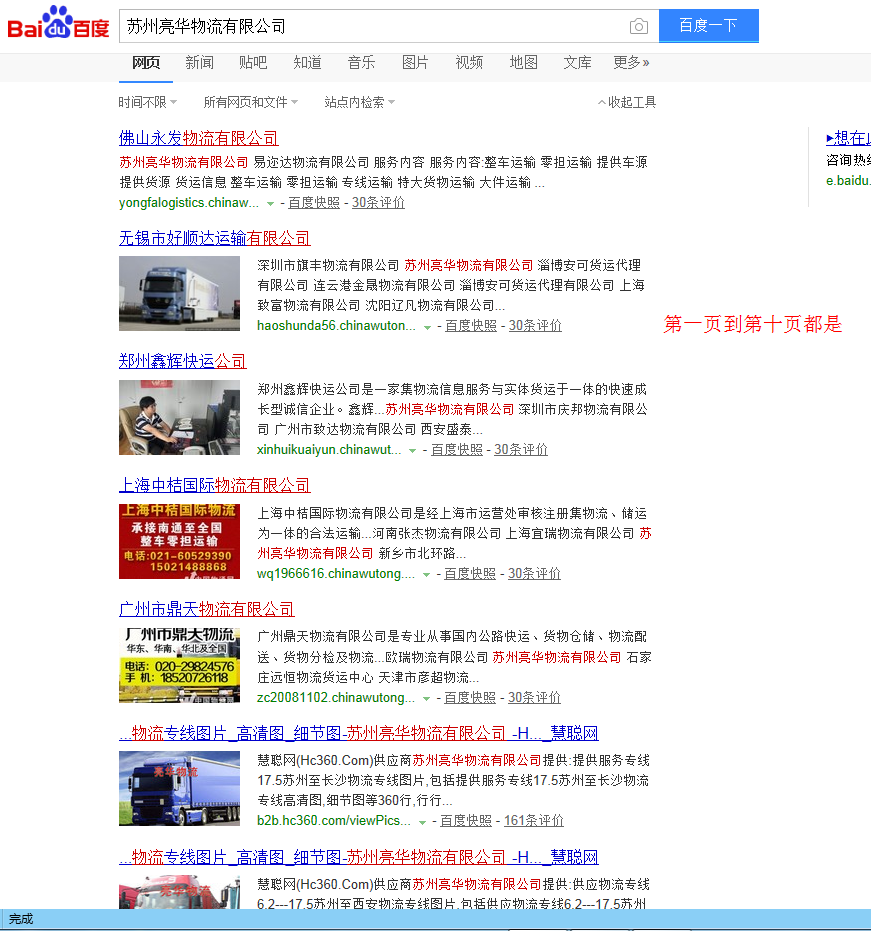Screen dimensions: 871x931
Task: Open the 站点内检索 dropdown
Action: coord(360,102)
